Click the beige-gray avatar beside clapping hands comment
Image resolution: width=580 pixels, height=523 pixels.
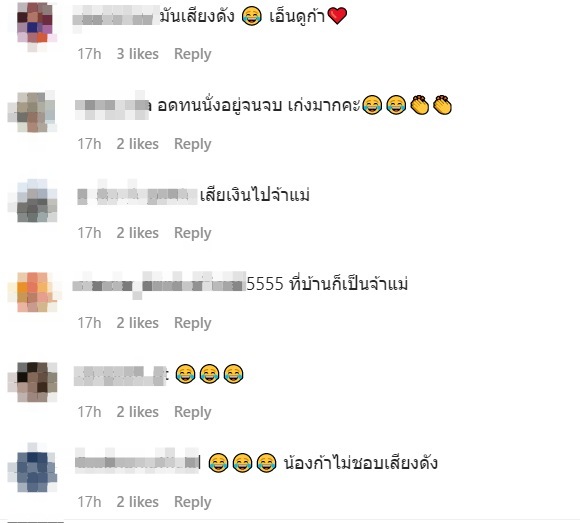[x=33, y=111]
